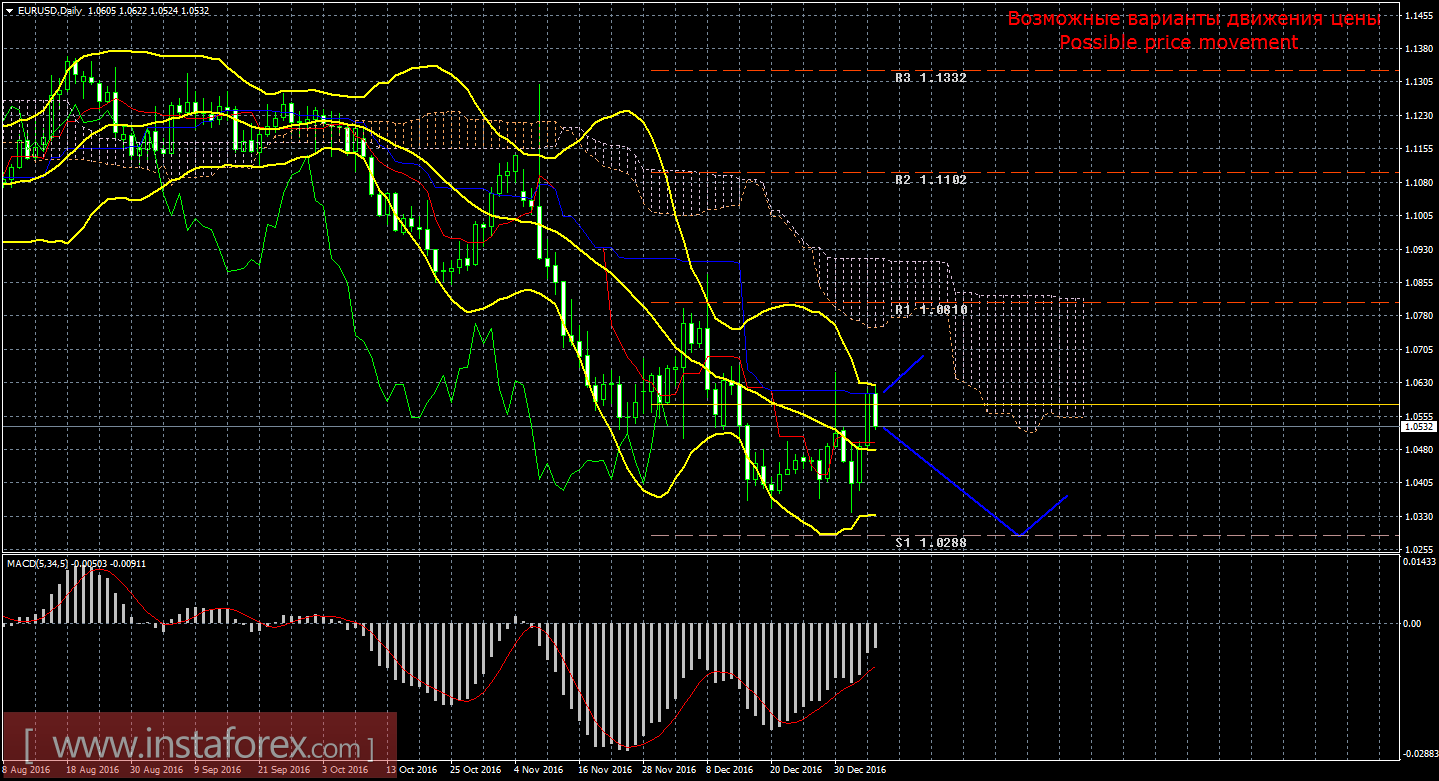This screenshot has width=1439, height=781.
Task: Select the R2 1.1102 resistance label
Action: [930, 180]
